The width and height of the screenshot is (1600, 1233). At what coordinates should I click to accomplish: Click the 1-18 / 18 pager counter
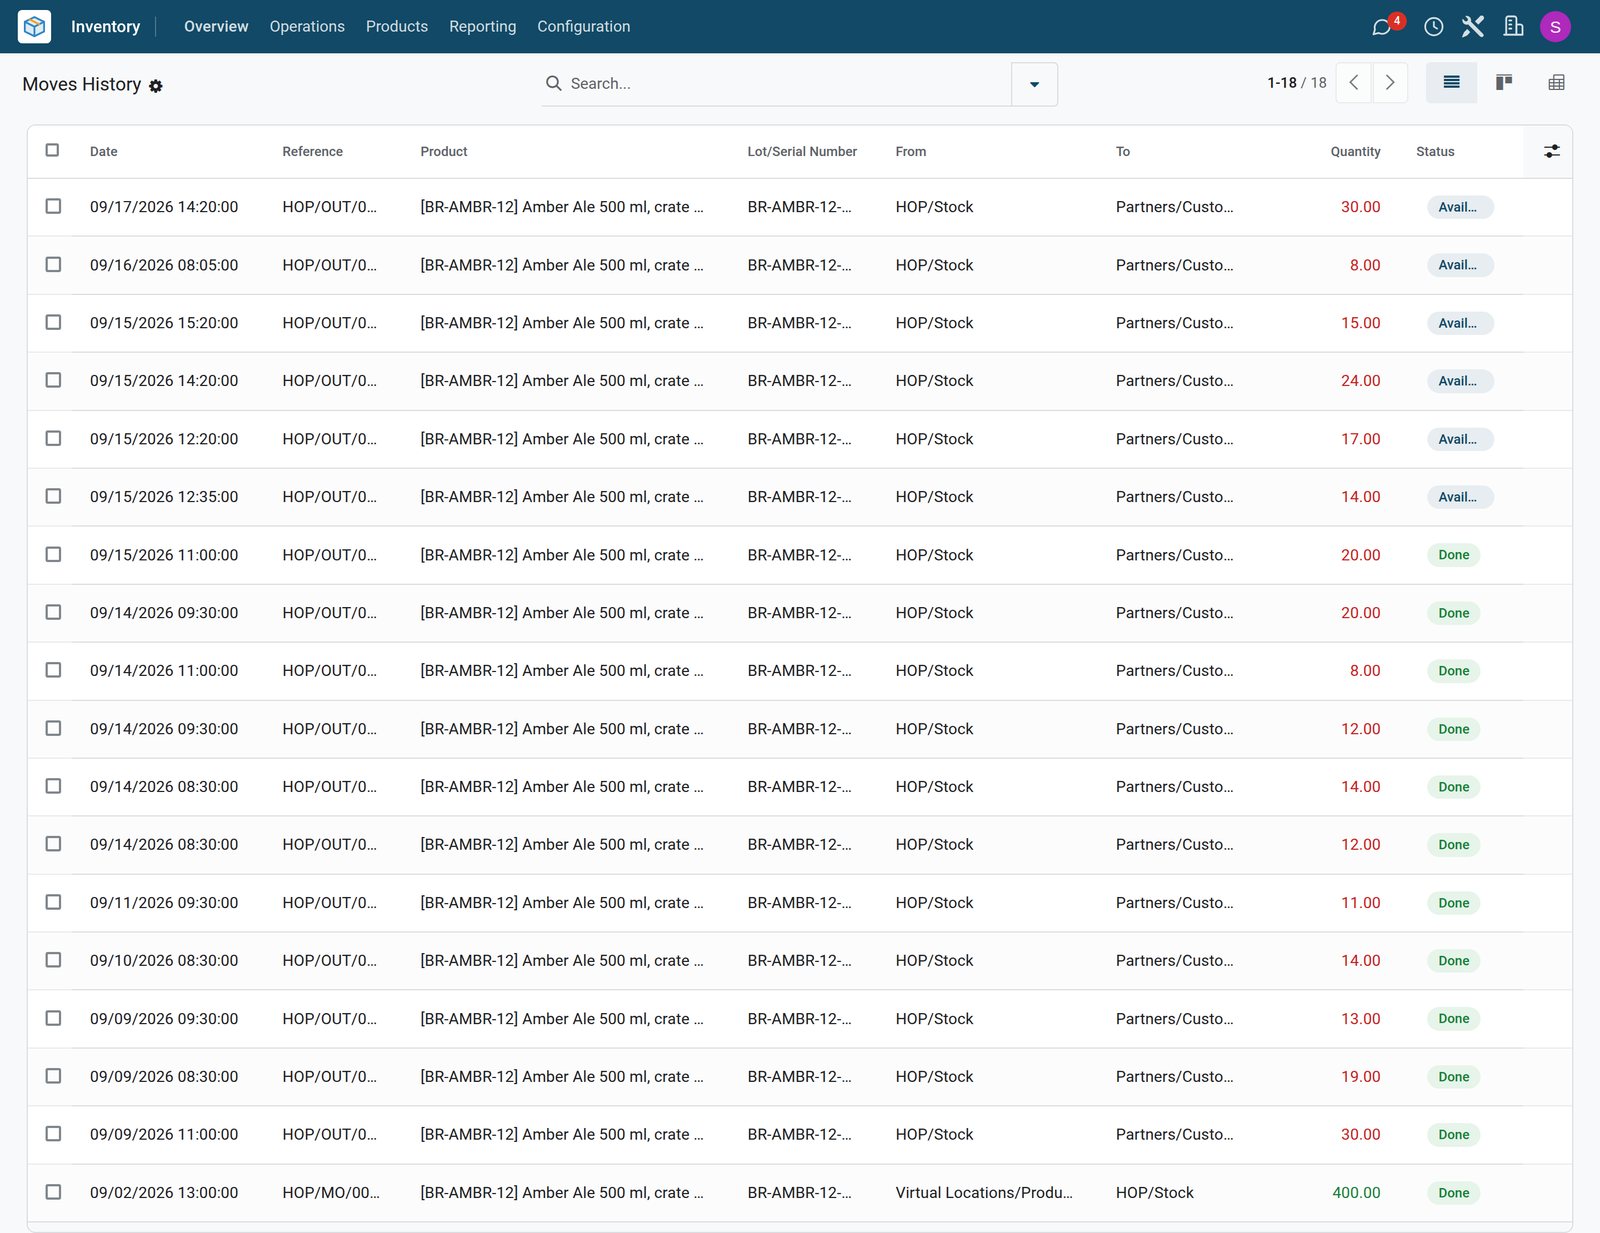coord(1296,83)
